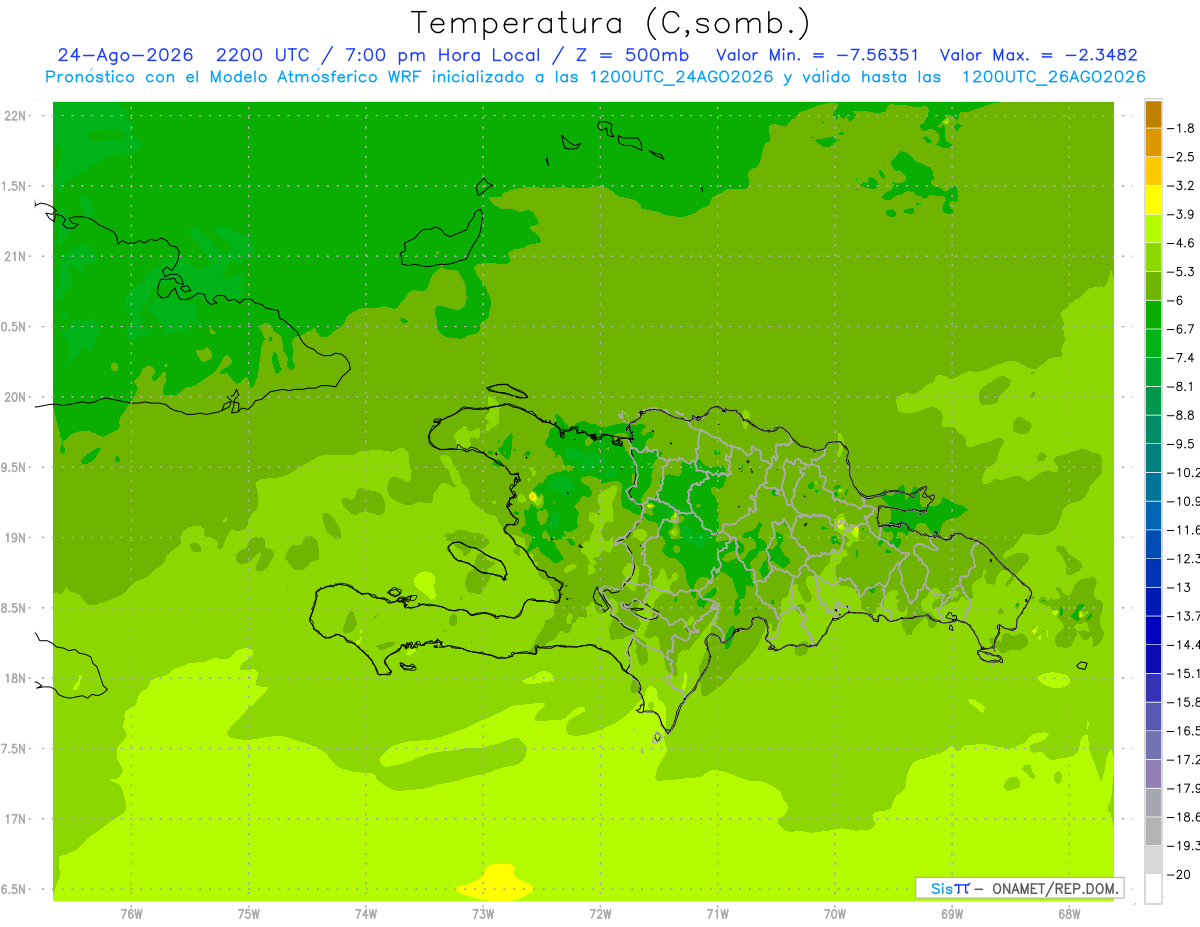This screenshot has height=927, width=1200.
Task: Select the '-6.7' colorbar value
Action: tap(1181, 329)
